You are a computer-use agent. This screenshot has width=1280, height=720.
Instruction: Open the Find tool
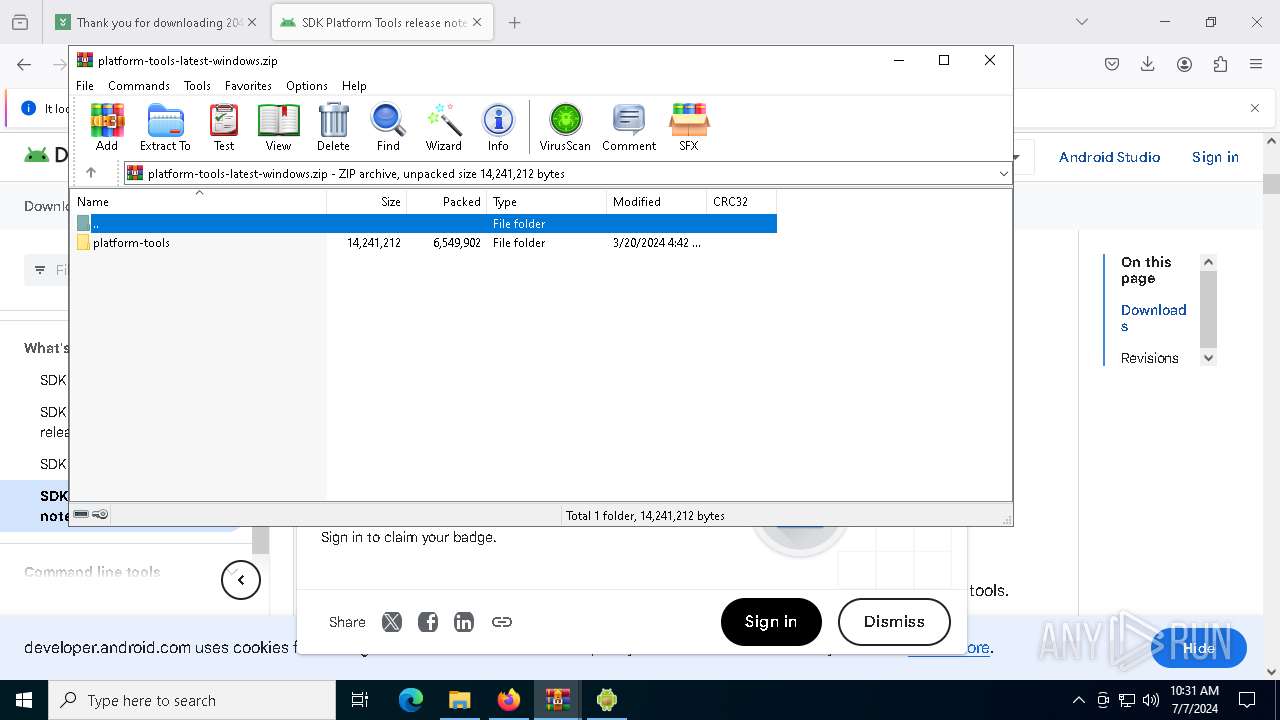[x=388, y=127]
